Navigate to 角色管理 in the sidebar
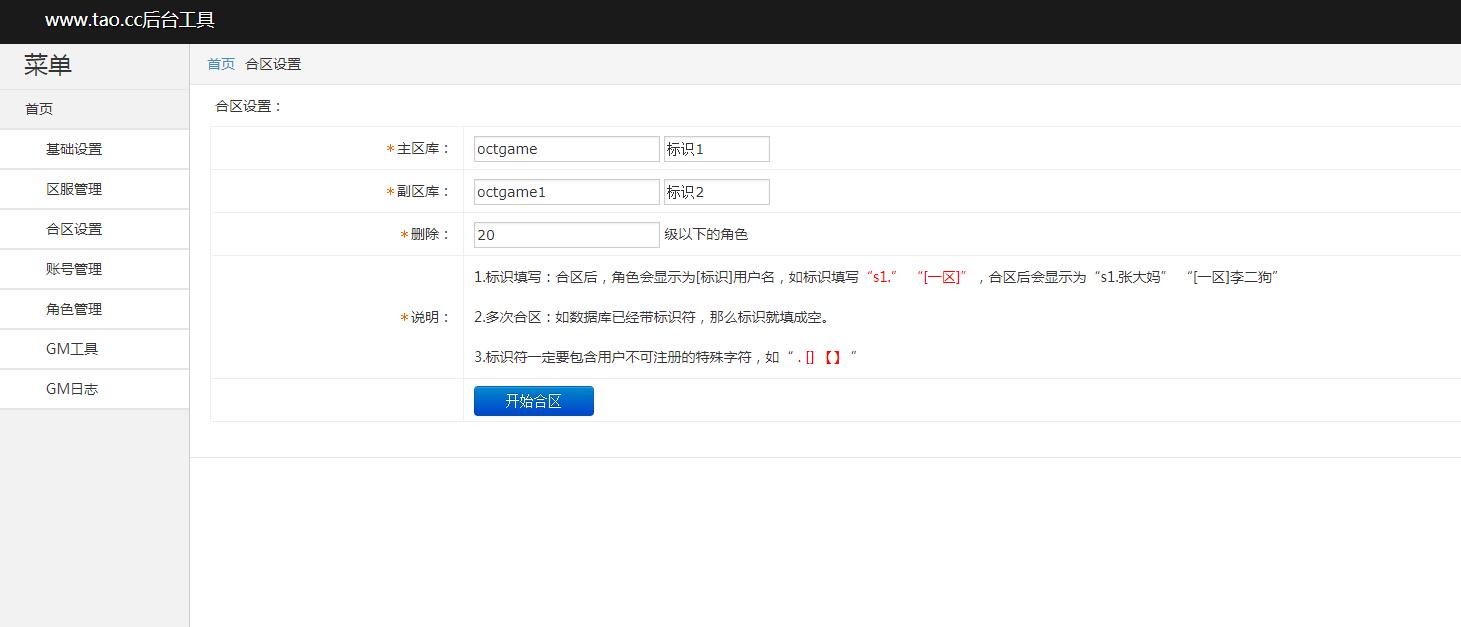This screenshot has width=1461, height=627. tap(74, 309)
